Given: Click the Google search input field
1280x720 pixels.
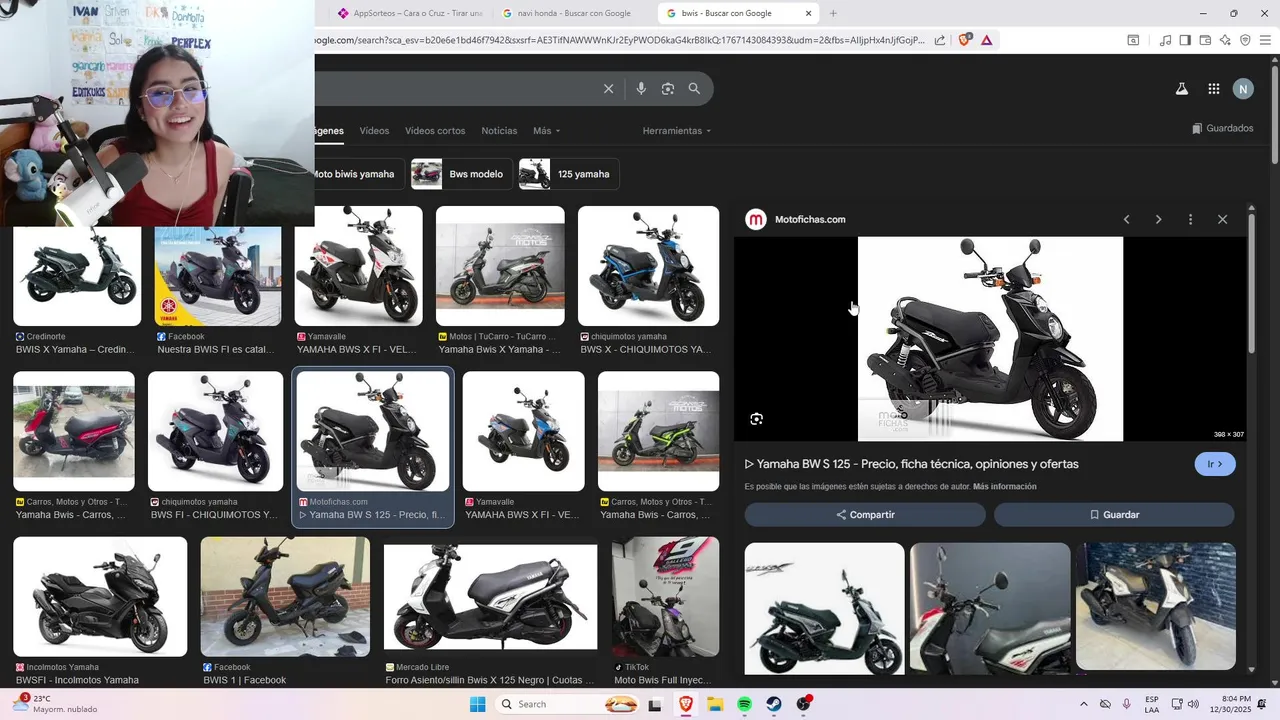Looking at the screenshot, I should (455, 89).
